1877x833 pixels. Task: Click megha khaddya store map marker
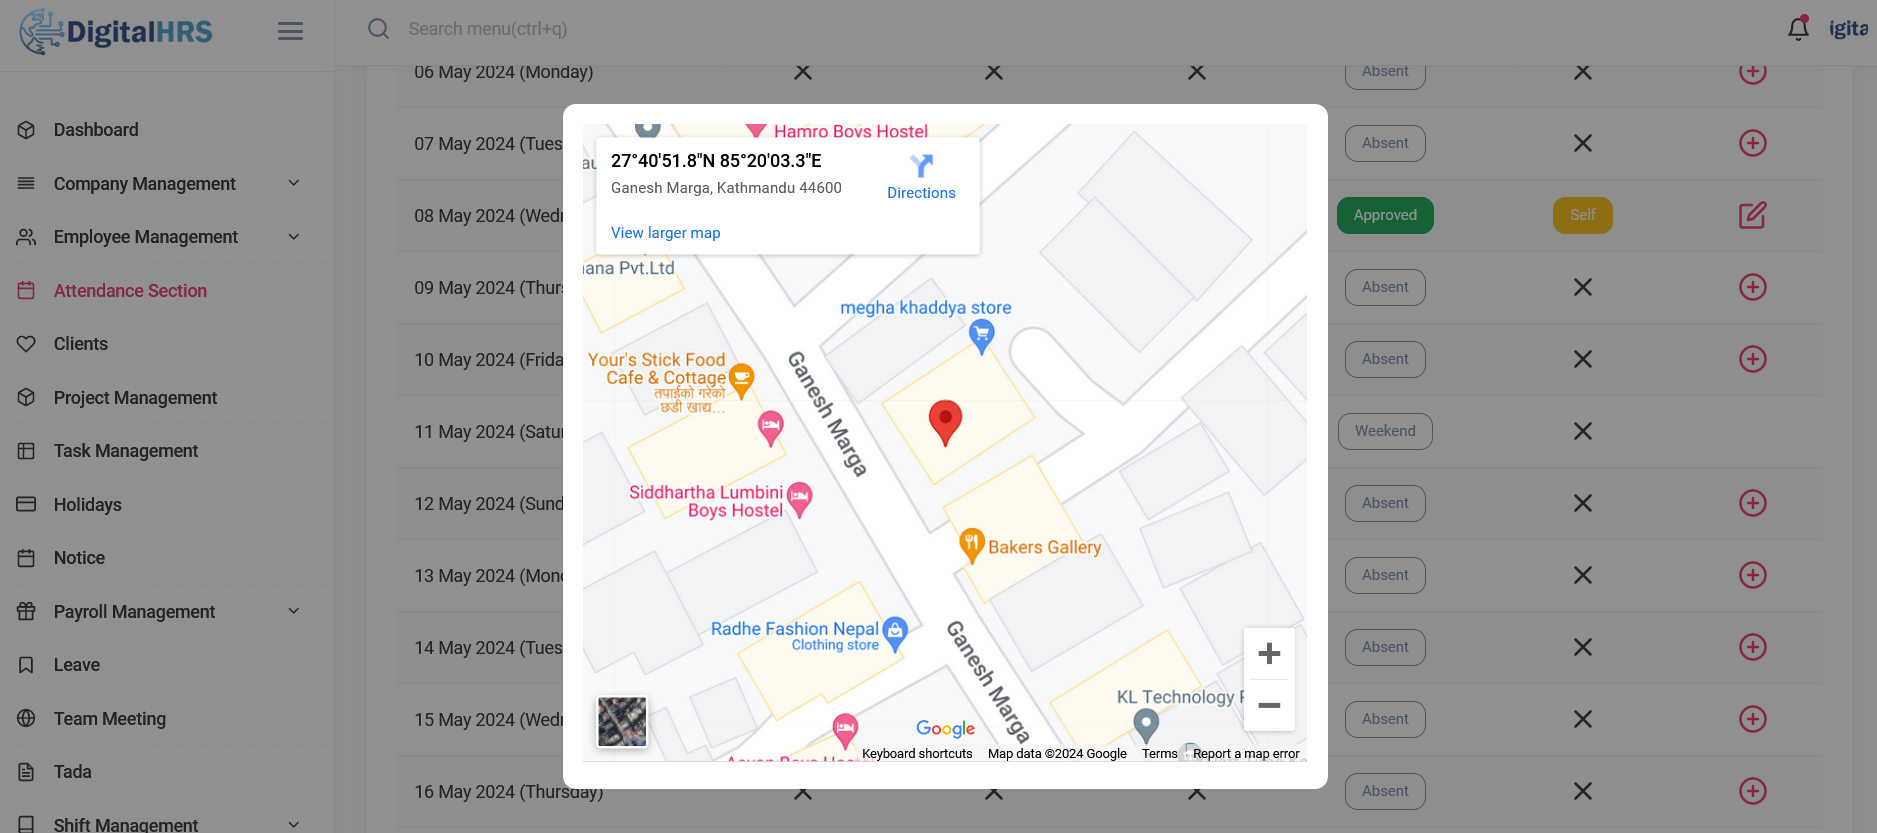[x=982, y=337]
